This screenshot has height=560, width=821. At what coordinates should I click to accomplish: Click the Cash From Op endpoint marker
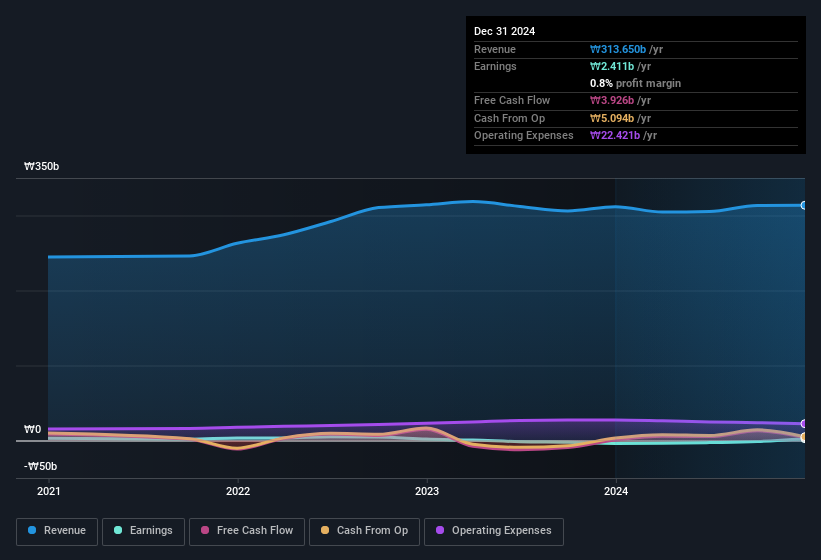point(803,437)
